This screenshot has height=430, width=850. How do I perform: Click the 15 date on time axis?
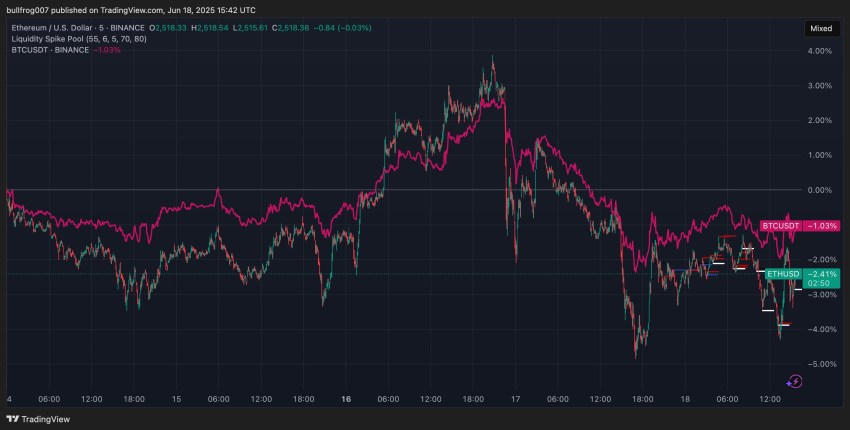click(177, 398)
